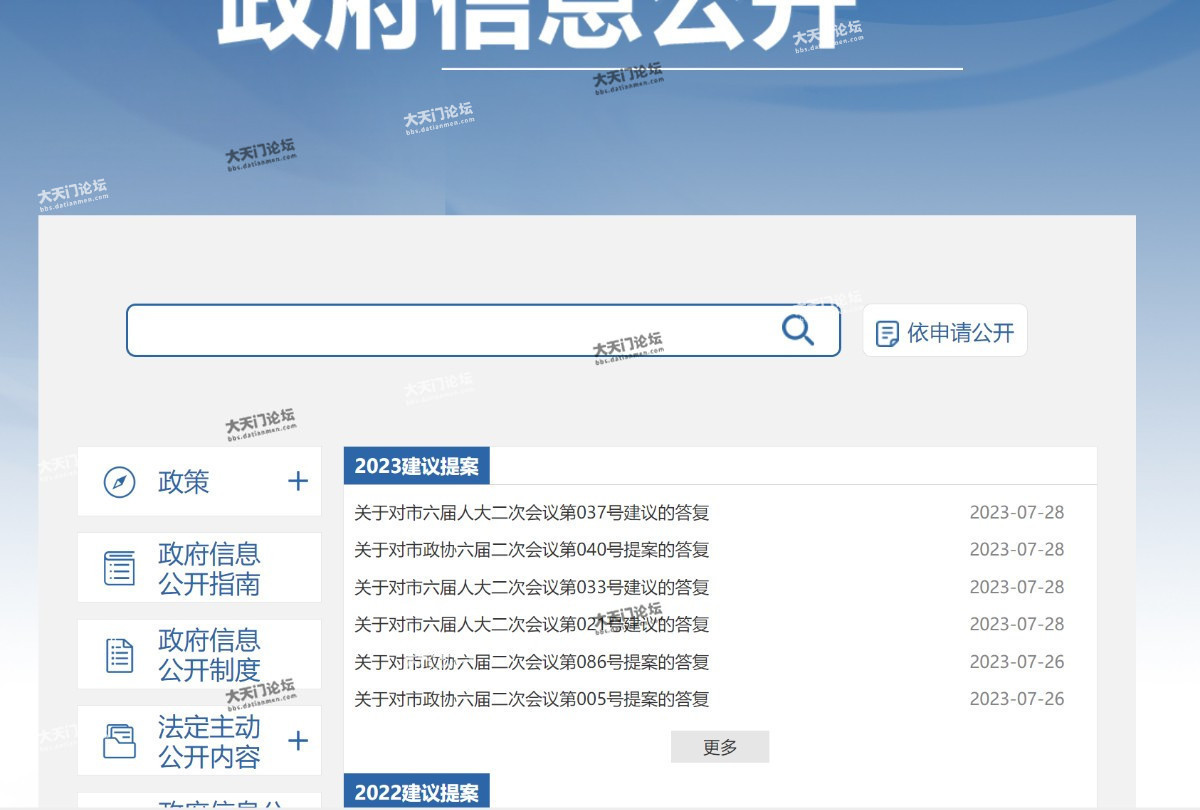Image resolution: width=1200 pixels, height=810 pixels.
Task: Open reply to 政协 proposal No. 086
Action: 531,662
